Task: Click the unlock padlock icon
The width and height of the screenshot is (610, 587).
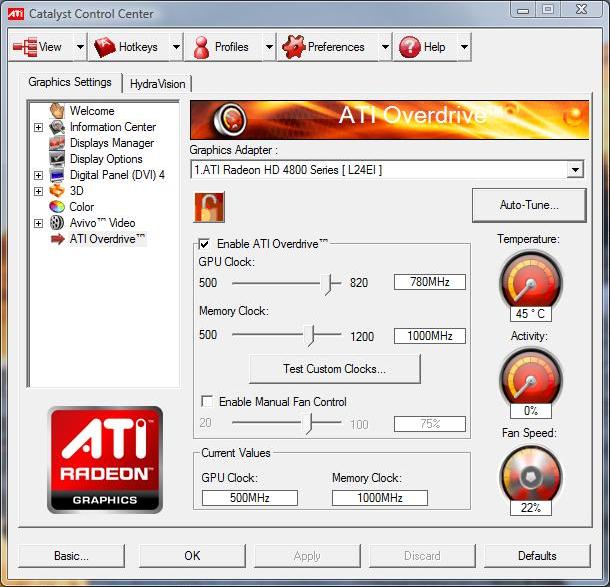Action: click(x=209, y=207)
